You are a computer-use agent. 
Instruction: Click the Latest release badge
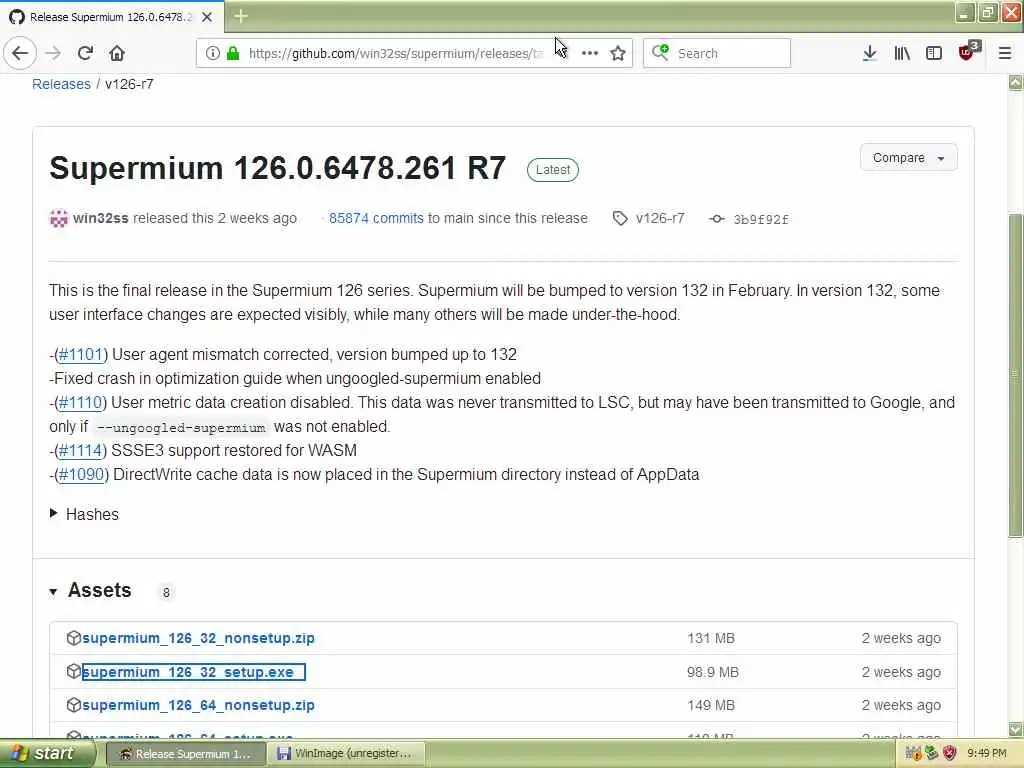(x=552, y=170)
